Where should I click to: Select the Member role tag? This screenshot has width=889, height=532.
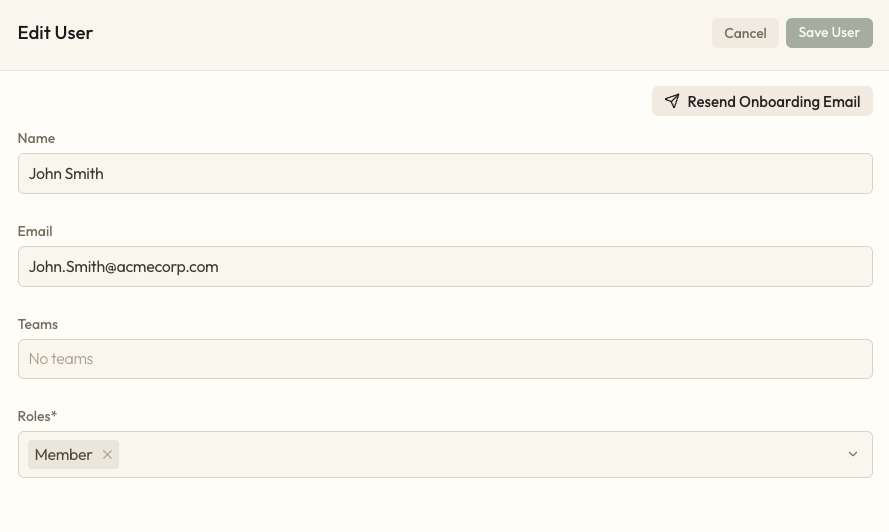pos(63,455)
